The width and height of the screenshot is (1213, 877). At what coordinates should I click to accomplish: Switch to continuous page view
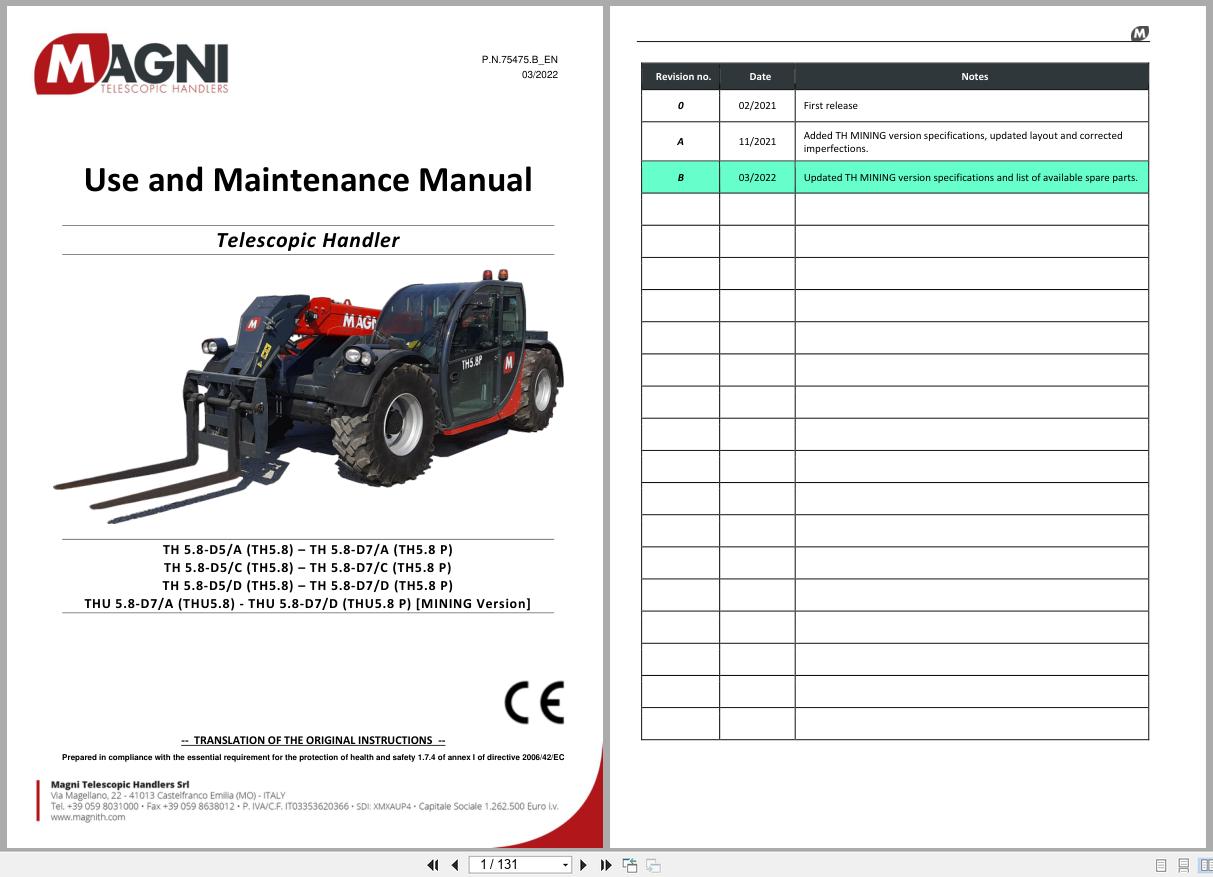point(1183,865)
